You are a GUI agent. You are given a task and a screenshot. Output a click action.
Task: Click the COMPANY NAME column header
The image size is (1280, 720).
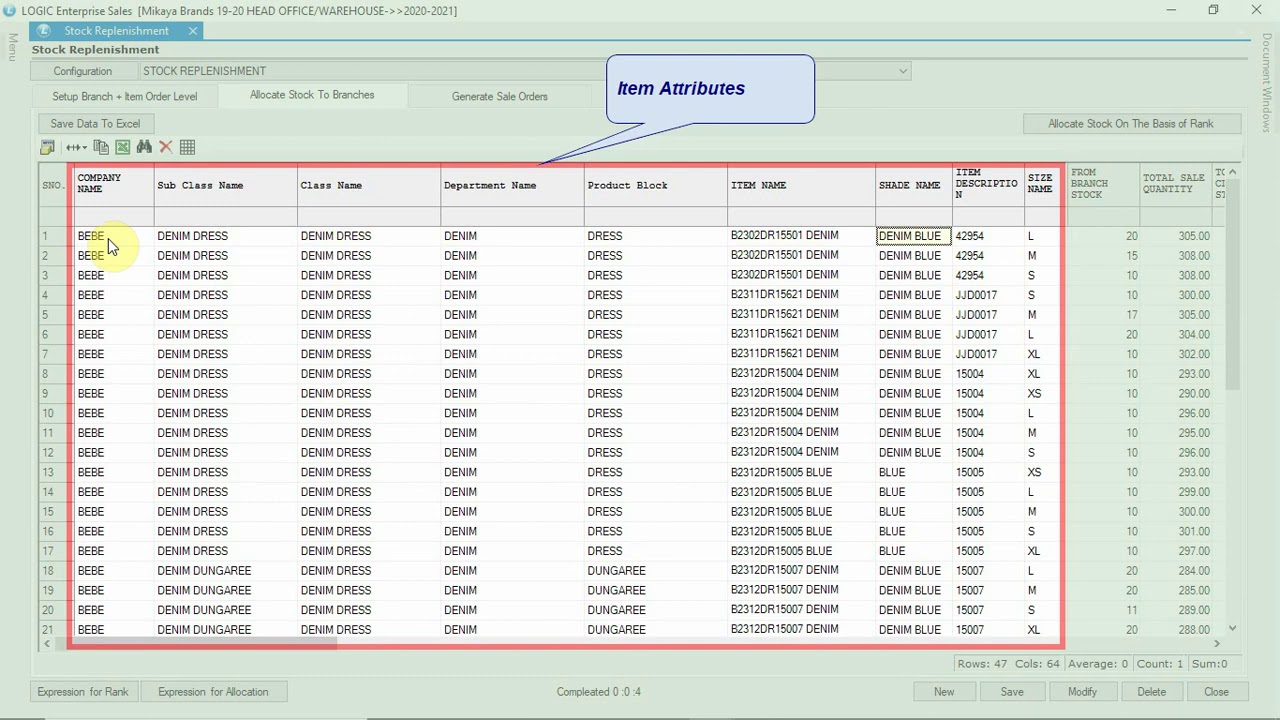point(114,185)
